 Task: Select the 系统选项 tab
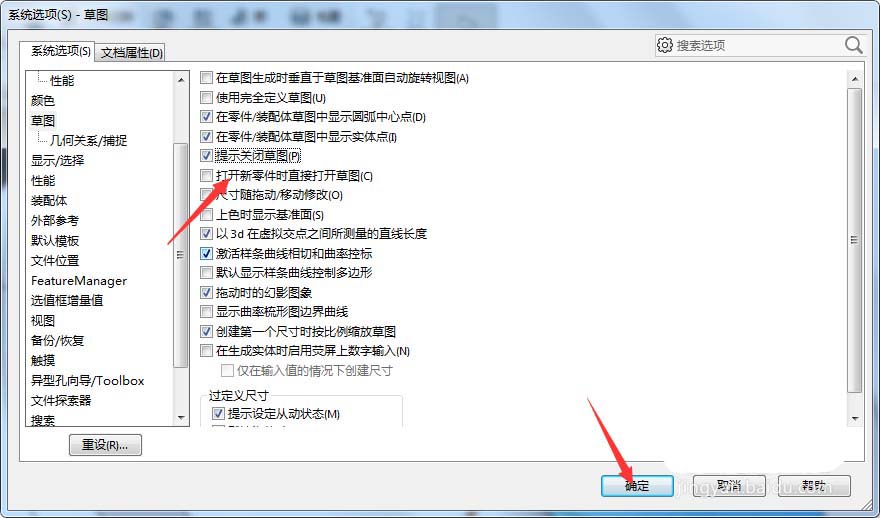point(60,51)
